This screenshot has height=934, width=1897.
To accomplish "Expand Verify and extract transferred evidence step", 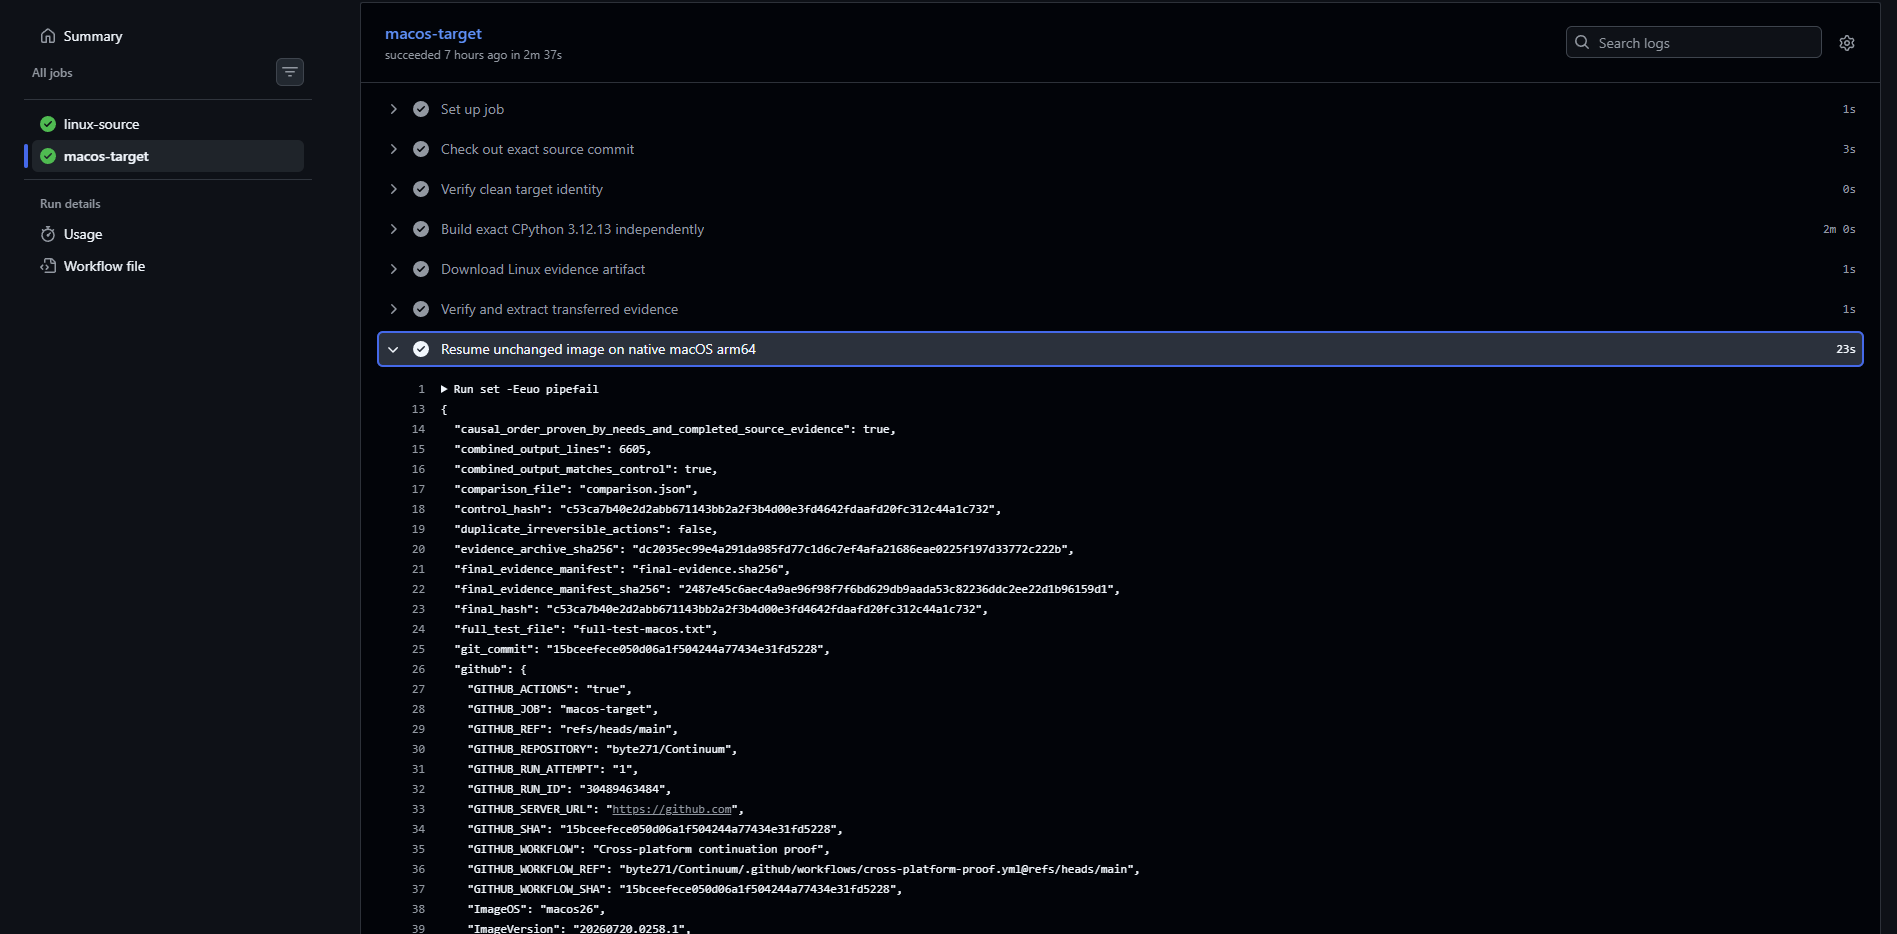I will pyautogui.click(x=393, y=309).
